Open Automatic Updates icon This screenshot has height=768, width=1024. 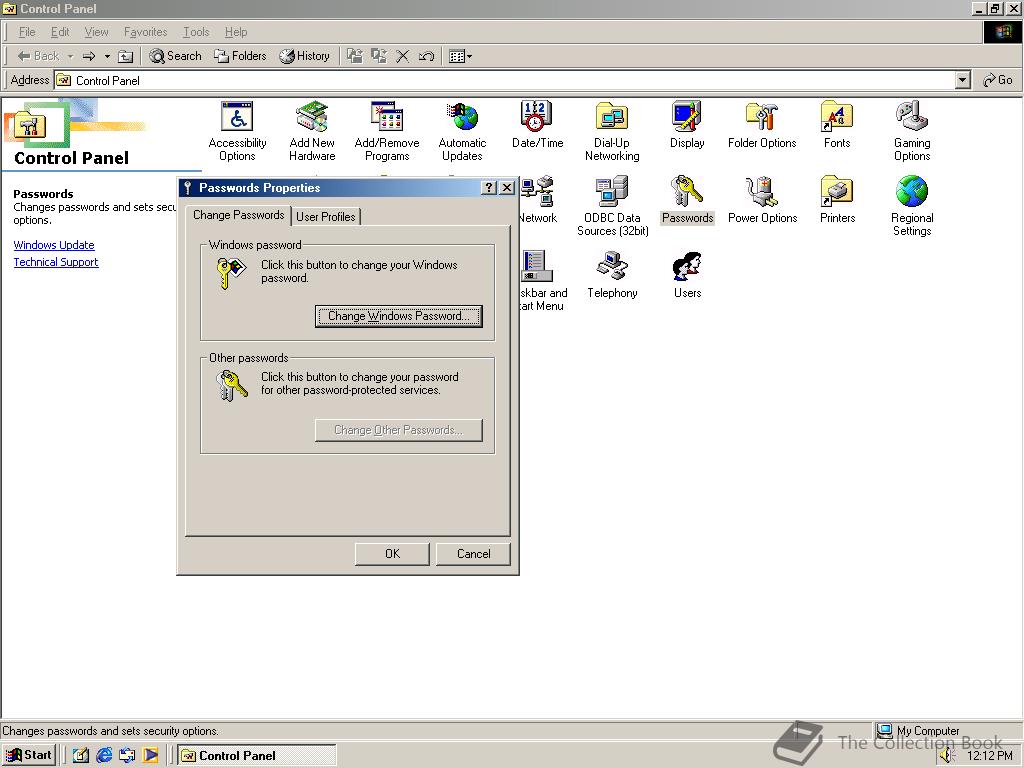point(462,131)
